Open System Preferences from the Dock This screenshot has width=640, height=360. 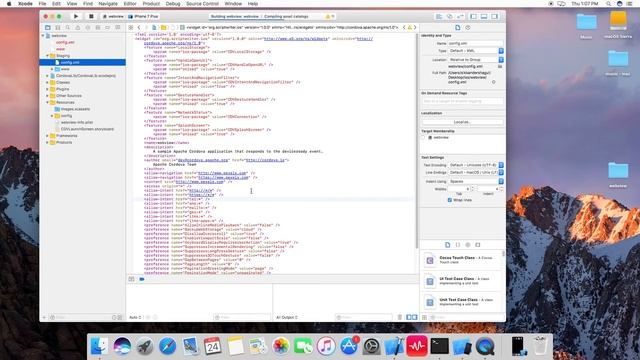[371, 346]
